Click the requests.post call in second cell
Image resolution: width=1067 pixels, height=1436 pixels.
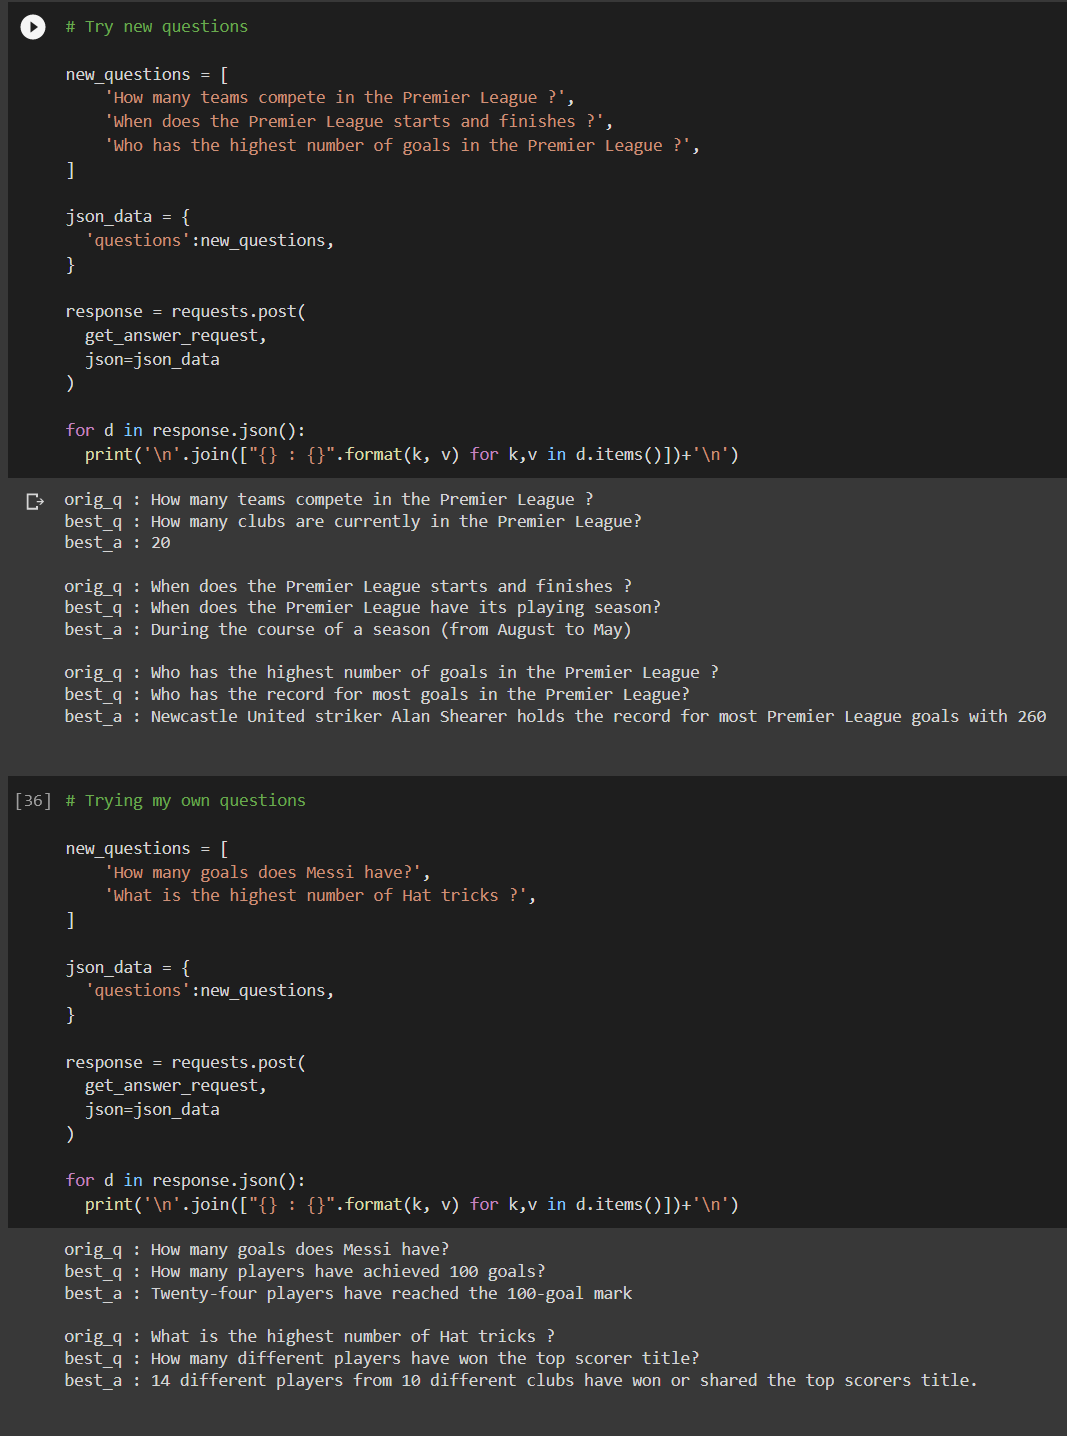pyautogui.click(x=238, y=1061)
